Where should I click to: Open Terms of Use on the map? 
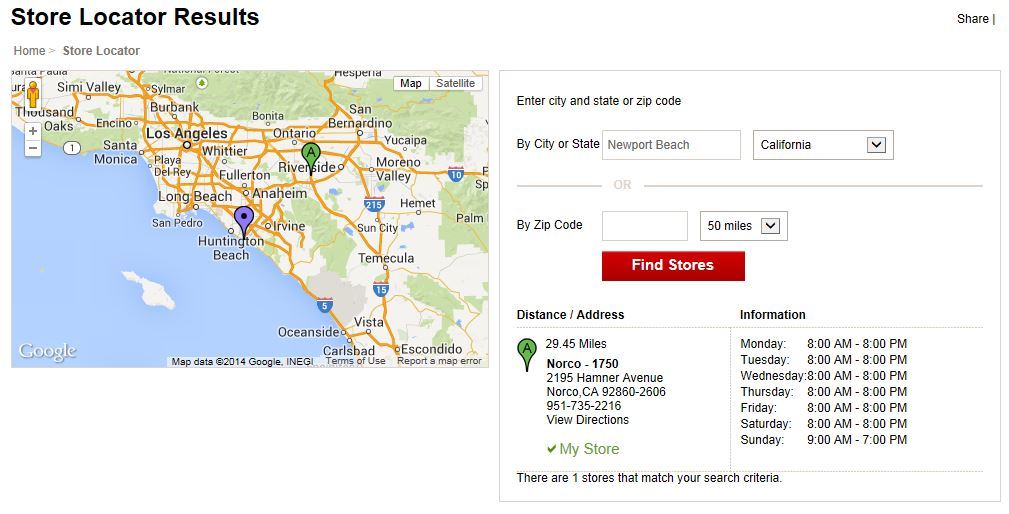[355, 361]
